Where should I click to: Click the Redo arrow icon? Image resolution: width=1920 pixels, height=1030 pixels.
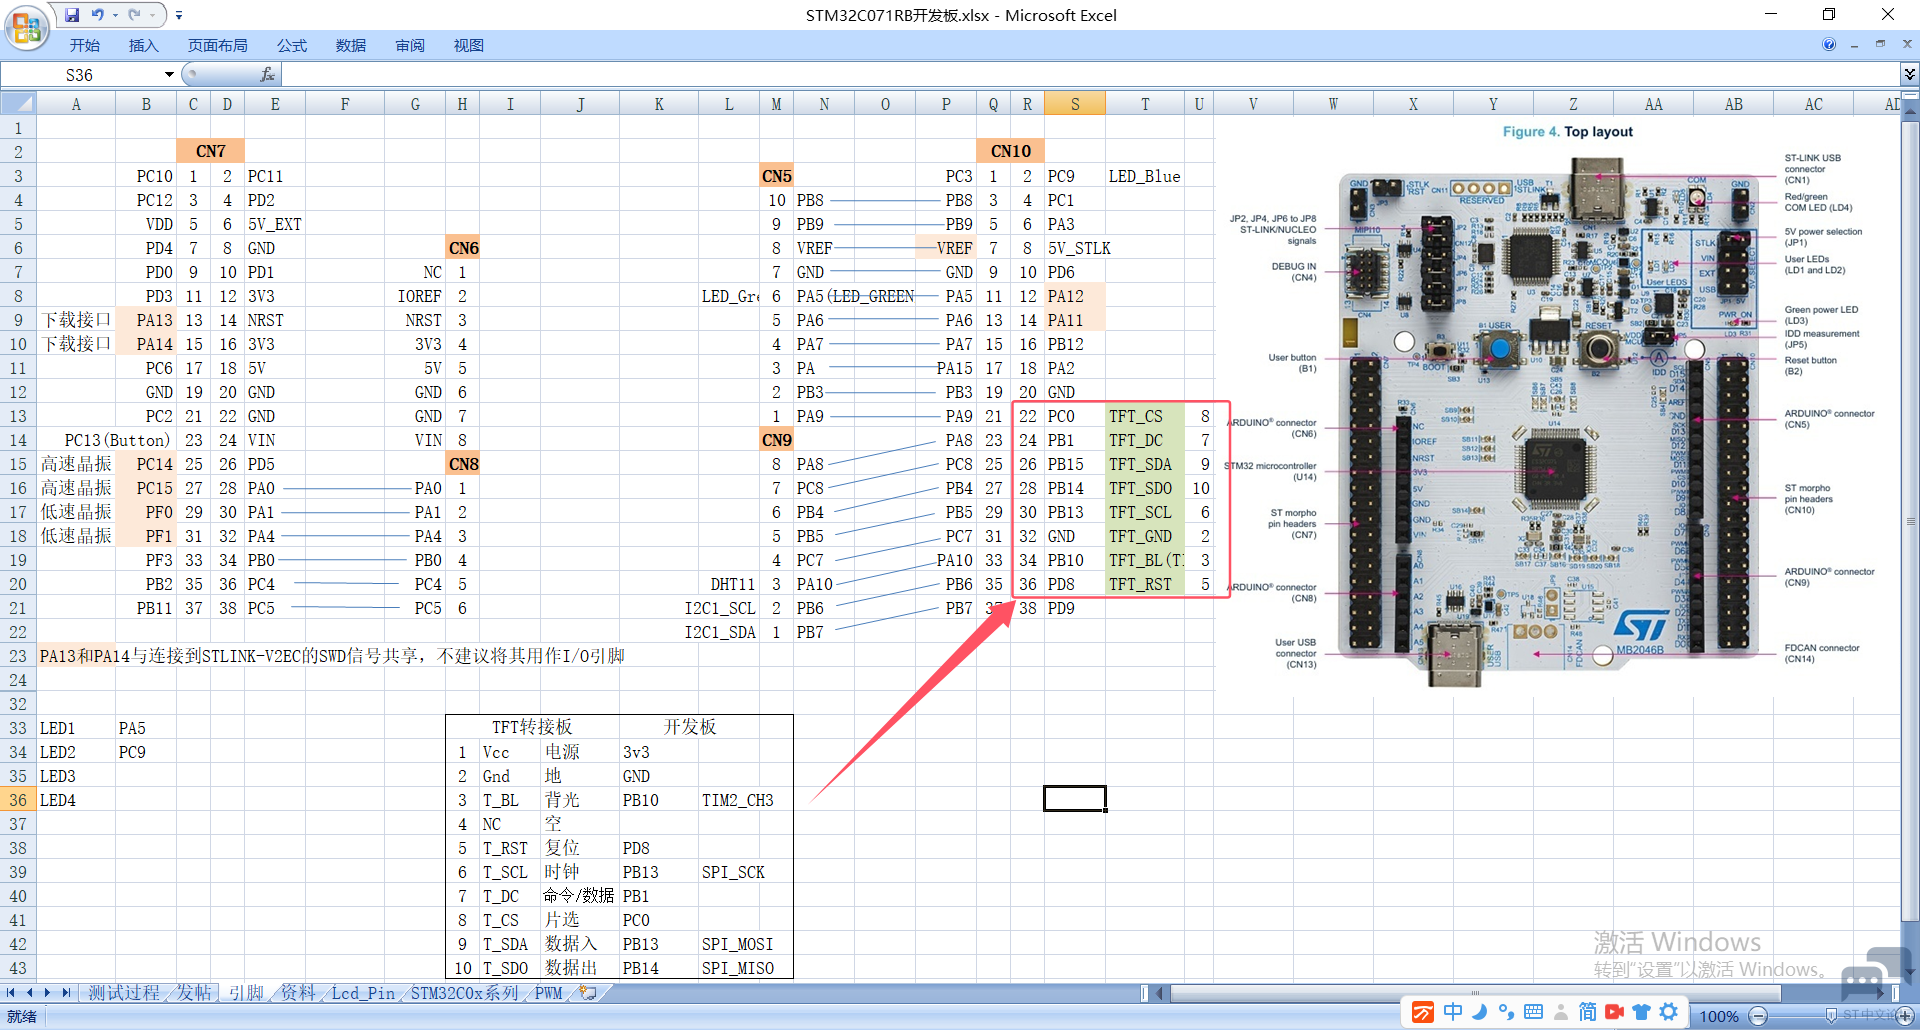click(134, 15)
